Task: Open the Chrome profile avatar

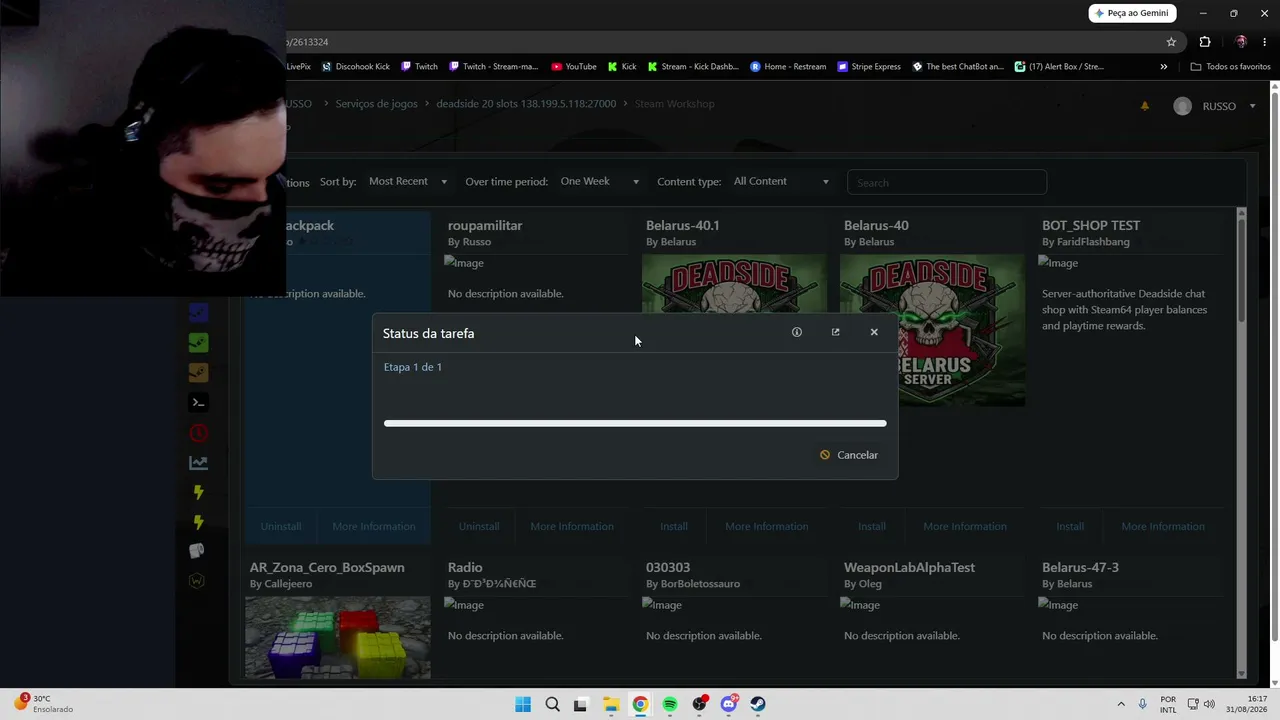Action: pos(1241,42)
